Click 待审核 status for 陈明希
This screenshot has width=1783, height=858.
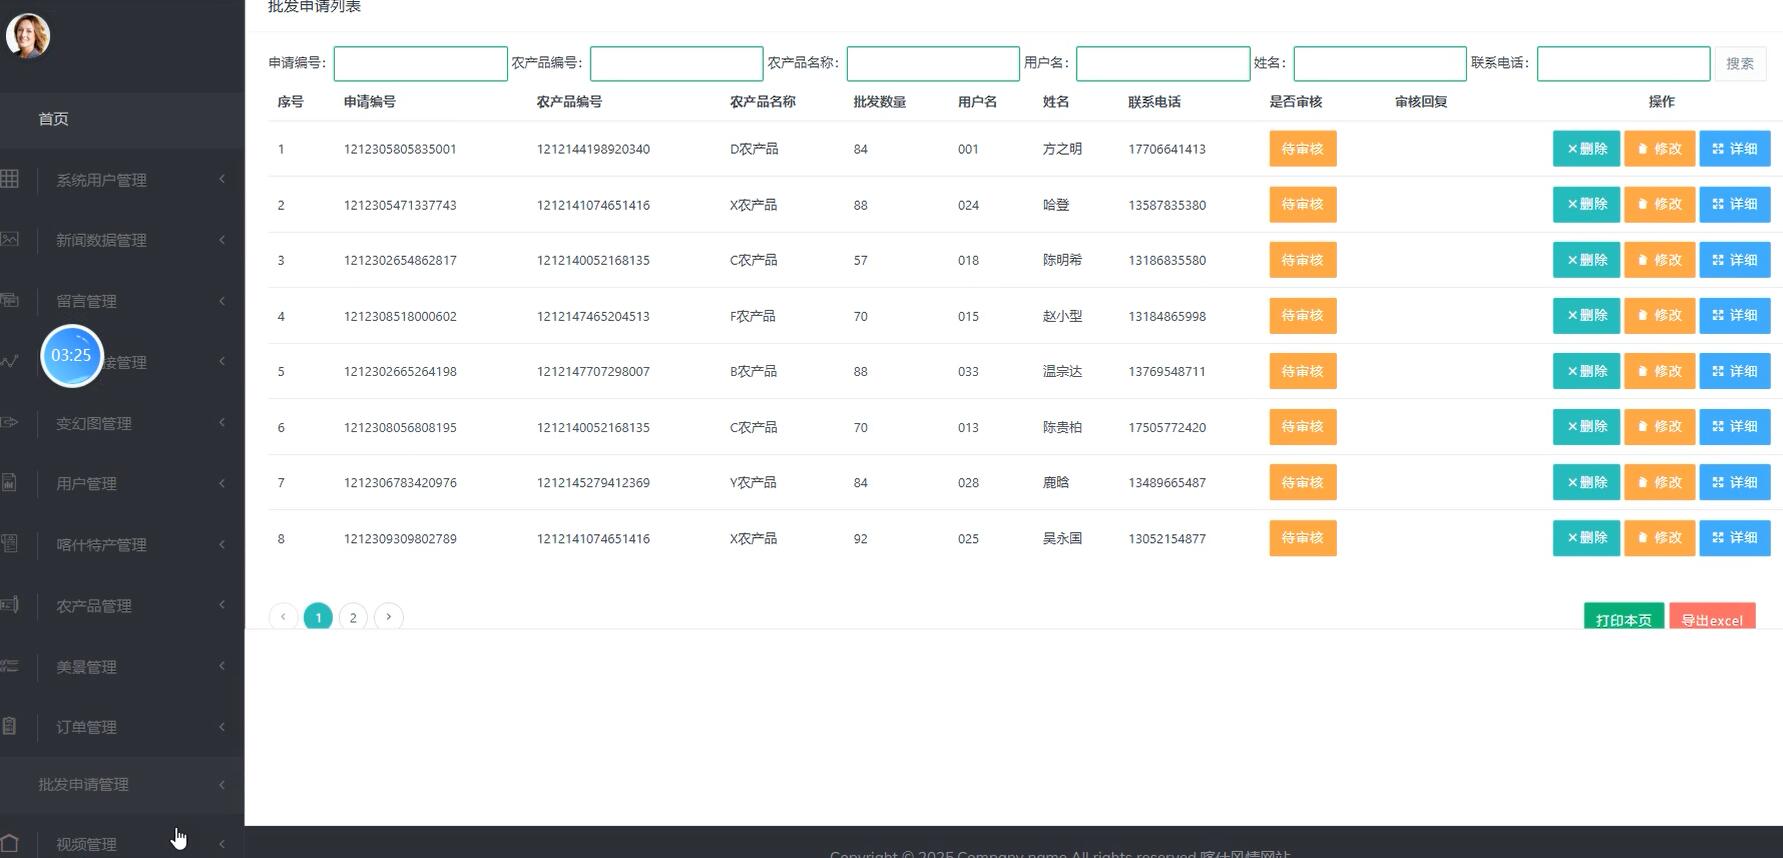[x=1302, y=260]
